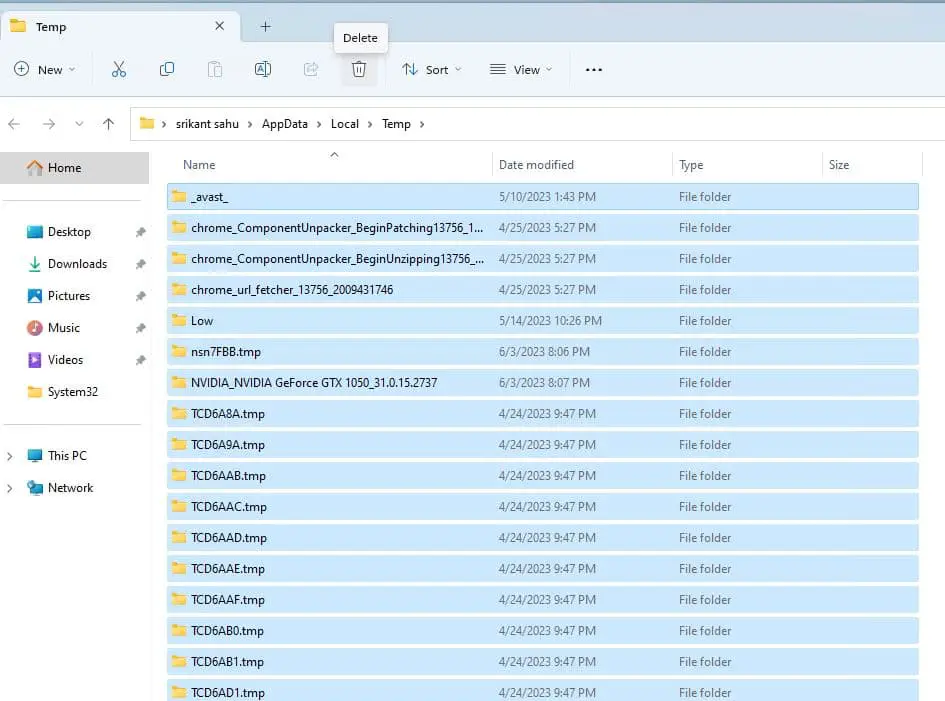Viewport: 945px width, 701px height.
Task: Click srikant sahu in breadcrumb
Action: pos(207,124)
